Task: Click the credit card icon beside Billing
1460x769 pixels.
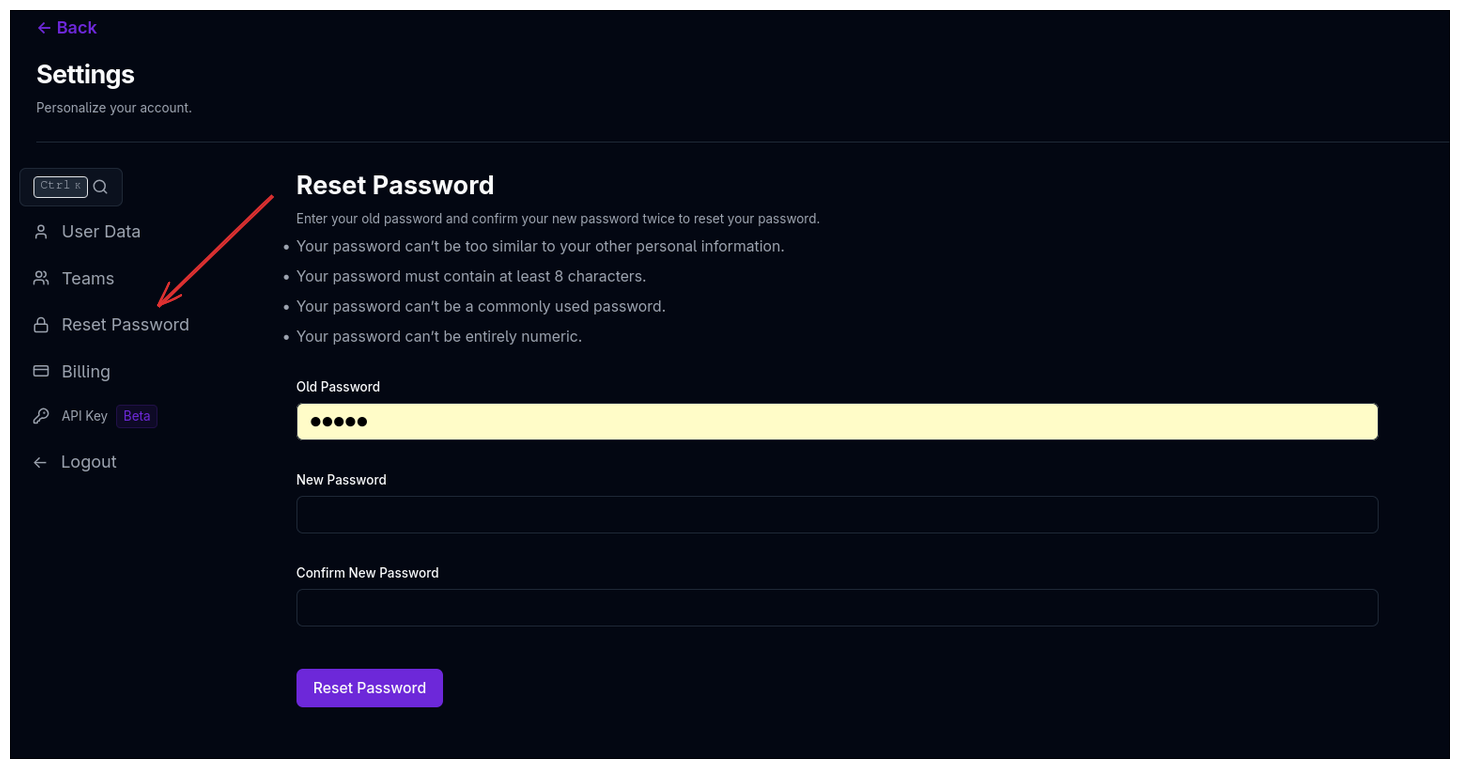Action: tap(41, 371)
